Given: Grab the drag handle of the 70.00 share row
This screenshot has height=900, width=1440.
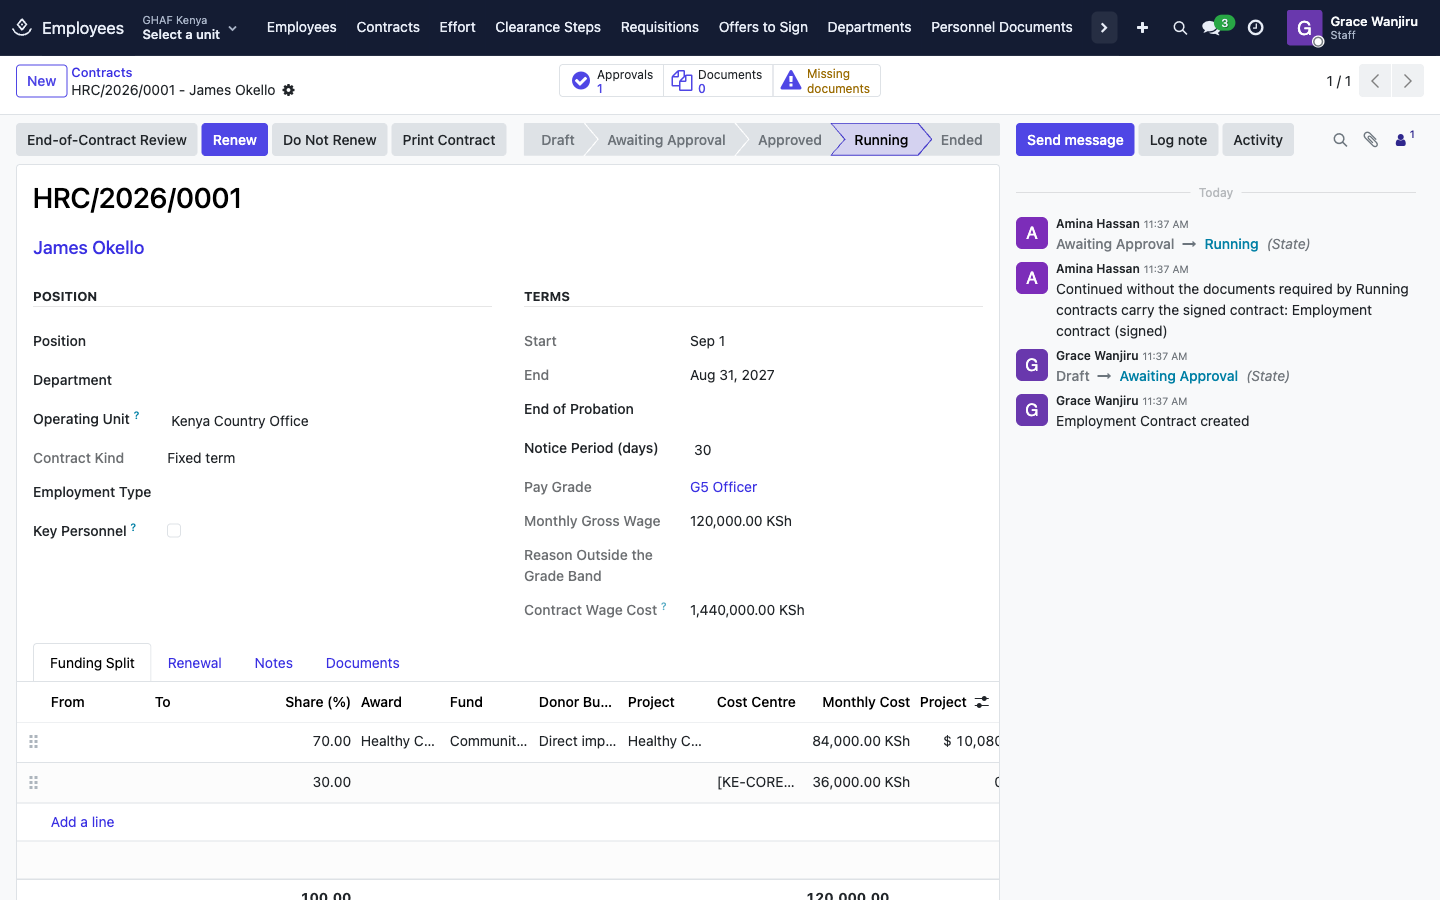Looking at the screenshot, I should (x=33, y=742).
